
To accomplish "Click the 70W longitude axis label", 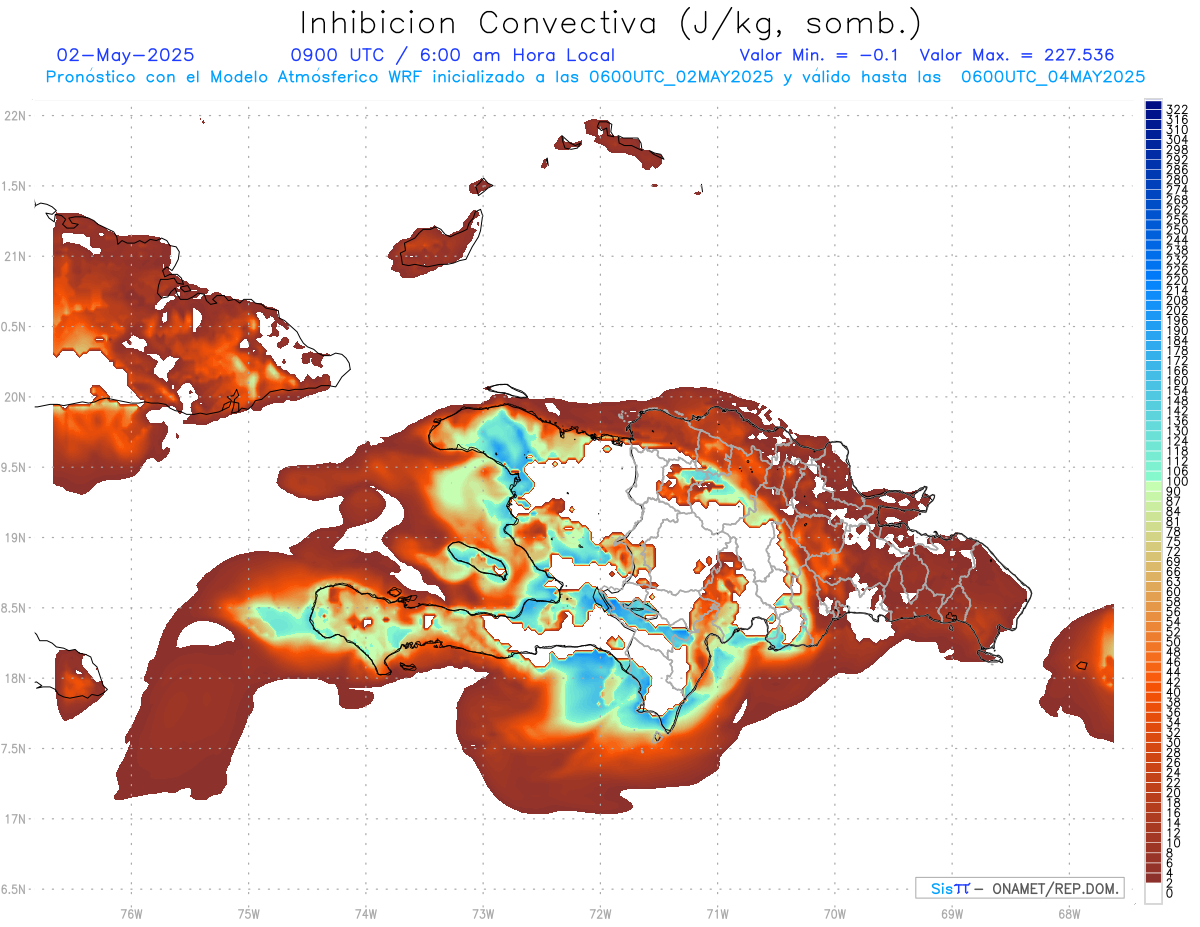I will (x=834, y=912).
